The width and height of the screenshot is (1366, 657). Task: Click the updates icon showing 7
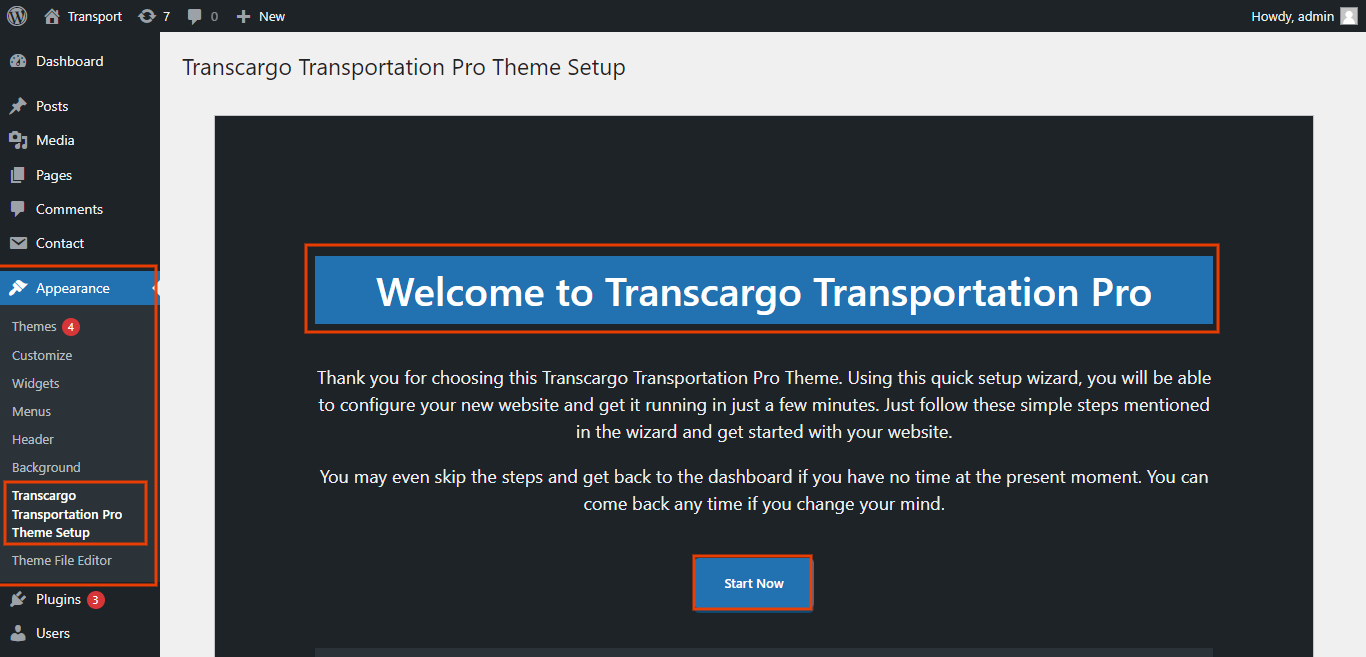[147, 16]
